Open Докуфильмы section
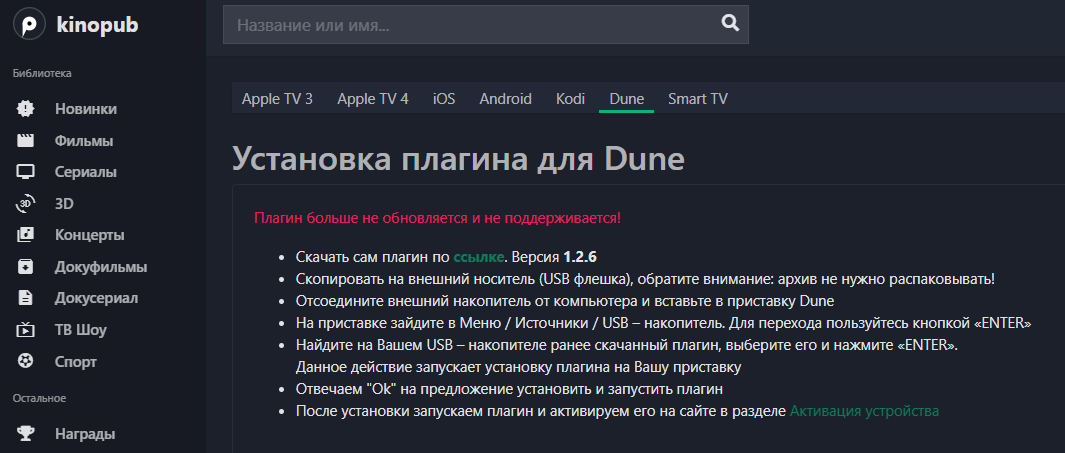Viewport: 1065px width, 453px height. point(101,267)
